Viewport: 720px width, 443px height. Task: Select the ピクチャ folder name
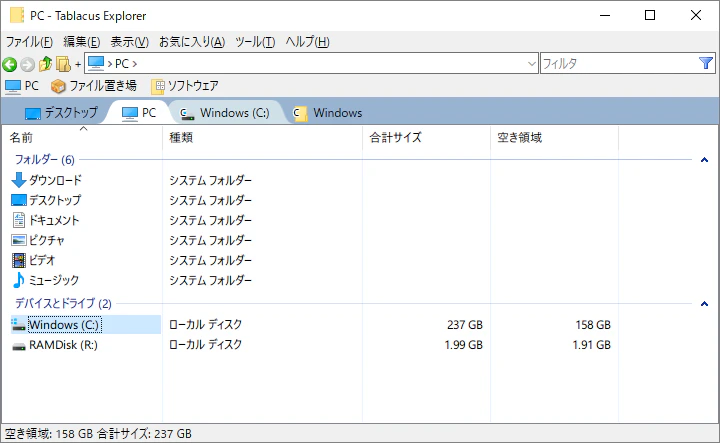[x=47, y=240]
